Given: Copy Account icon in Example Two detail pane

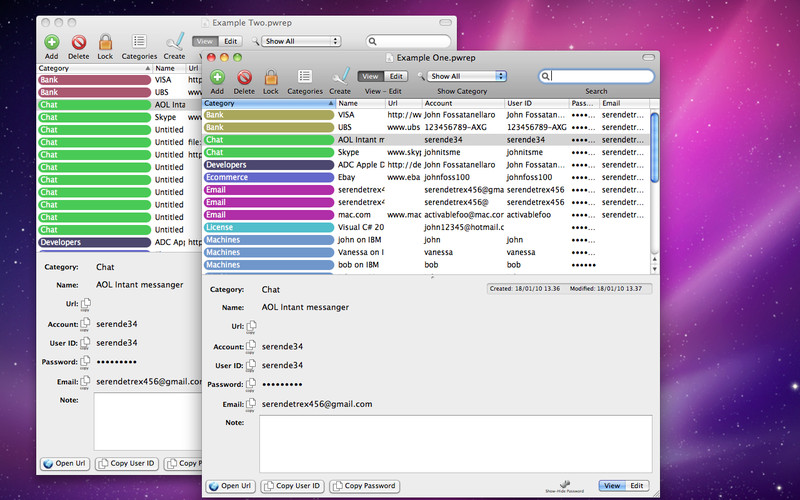Looking at the screenshot, I should coord(85,324).
